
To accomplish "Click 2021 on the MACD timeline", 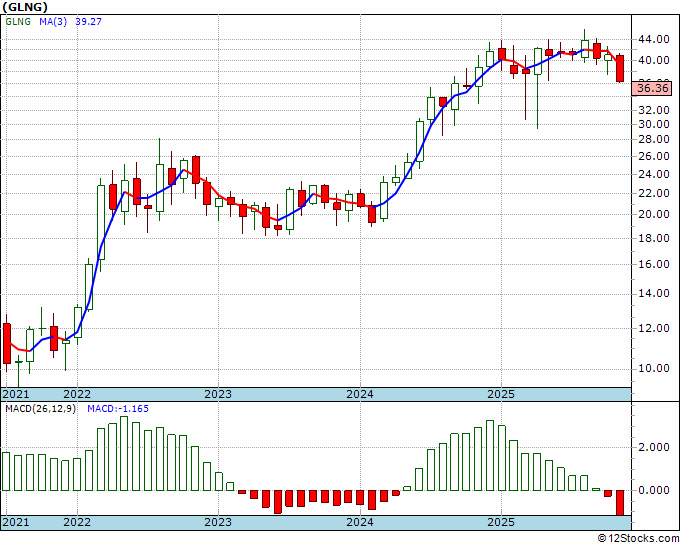I will coord(16,522).
